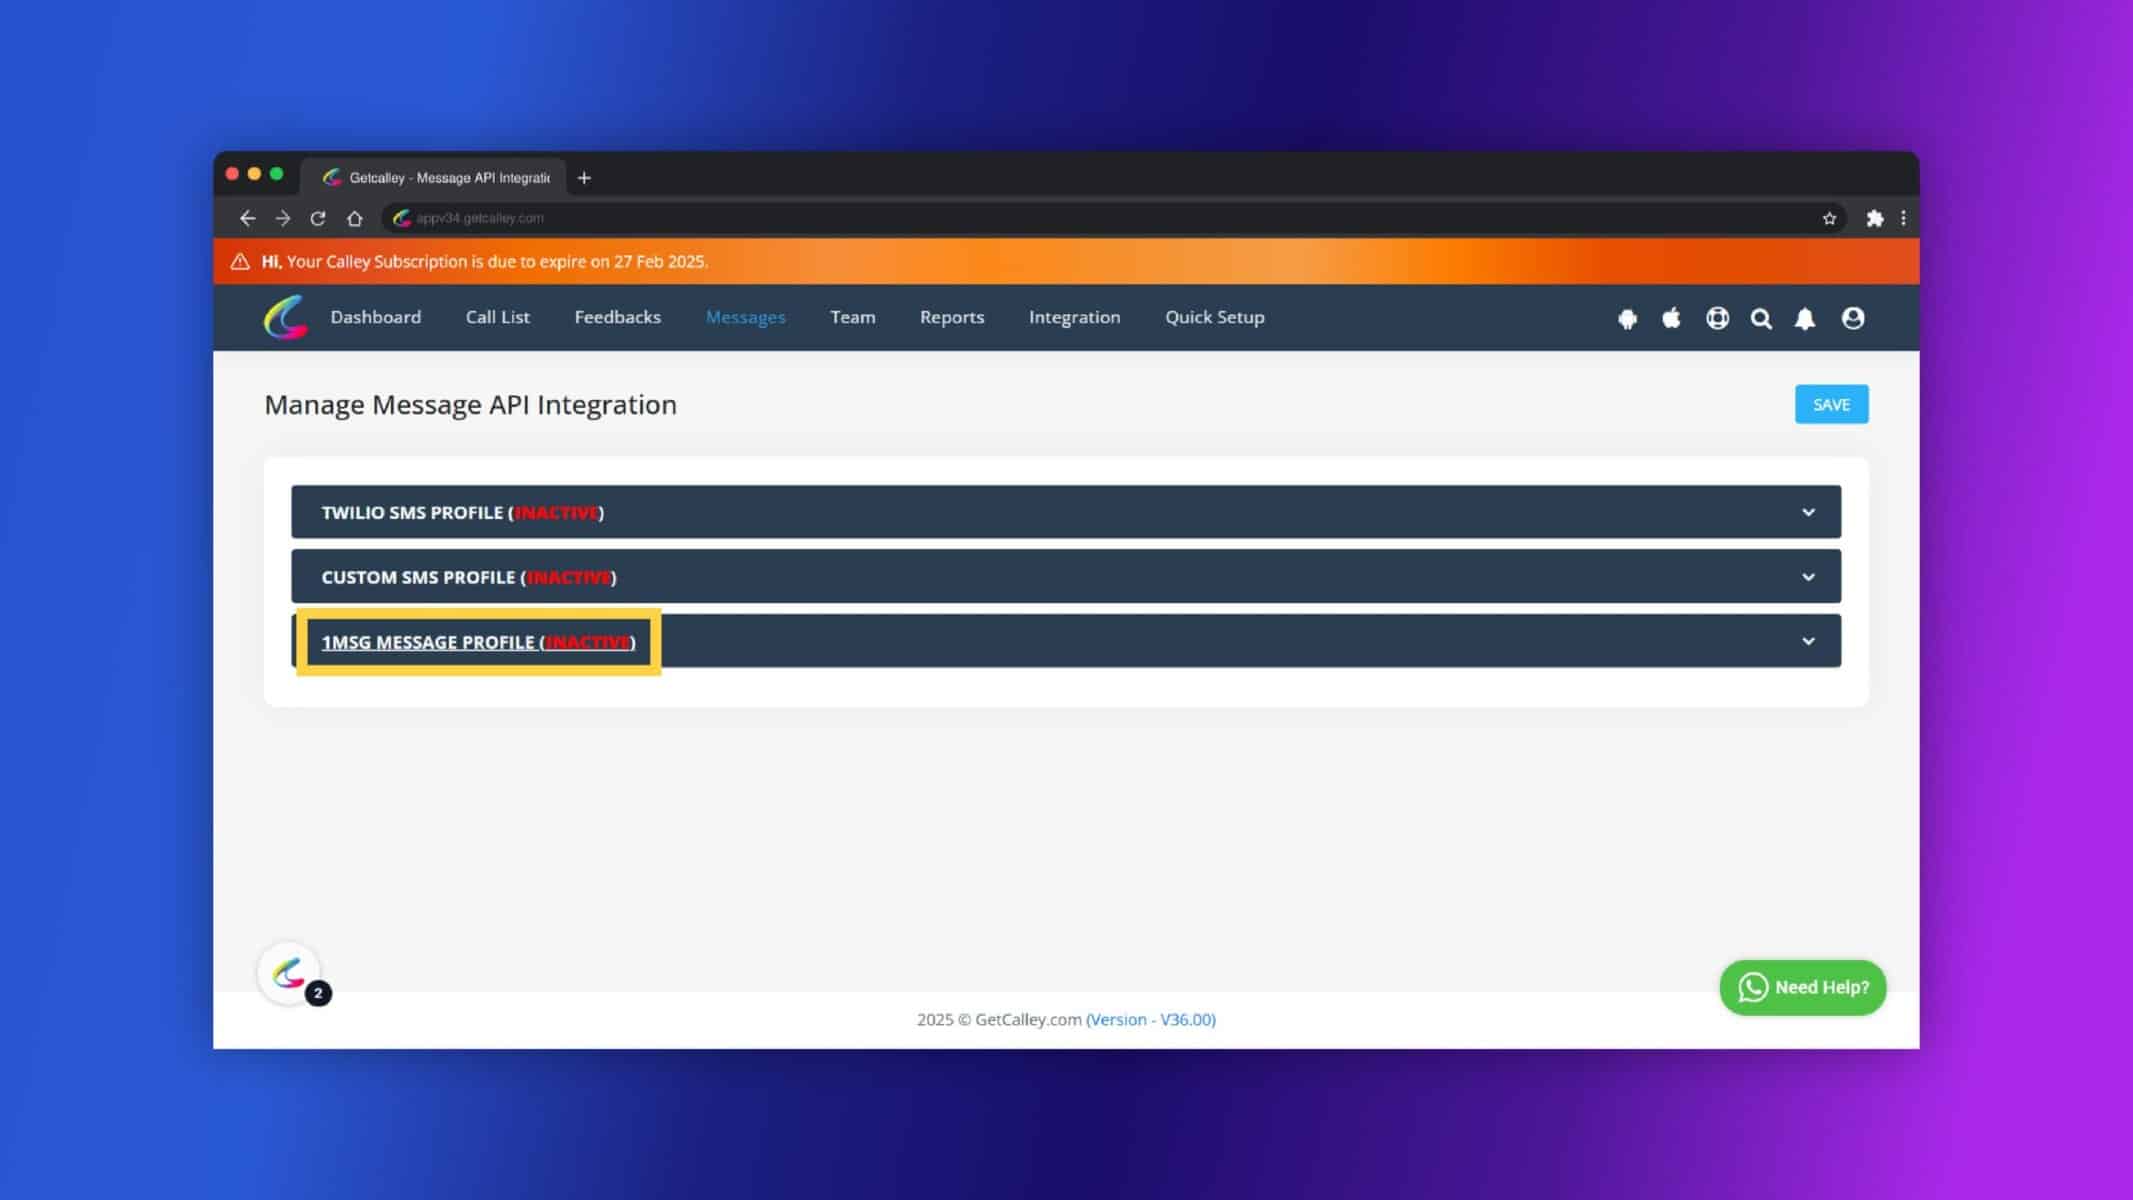The width and height of the screenshot is (2133, 1200).
Task: Click the Manage Message API Integration heading
Action: pos(471,405)
